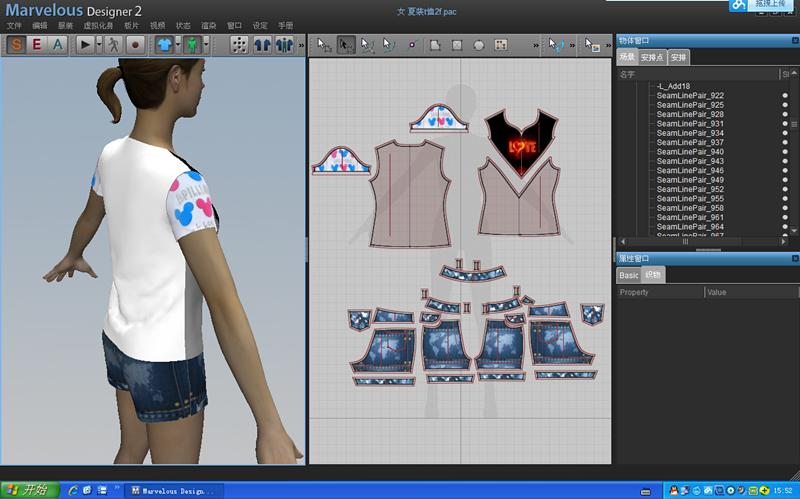Select the circle pattern tool icon
Image resolution: width=800 pixels, height=499 pixels.
[x=479, y=45]
